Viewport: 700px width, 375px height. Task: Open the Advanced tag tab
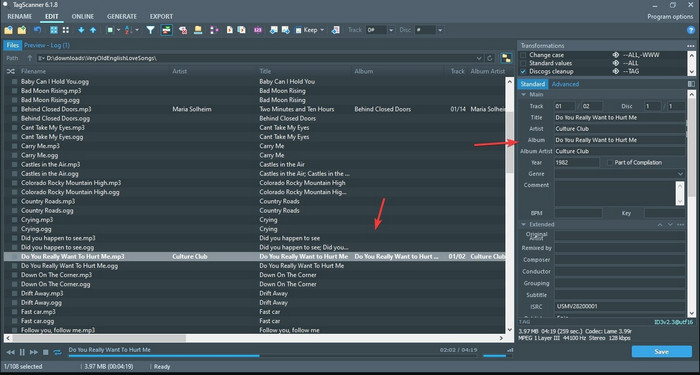[565, 84]
